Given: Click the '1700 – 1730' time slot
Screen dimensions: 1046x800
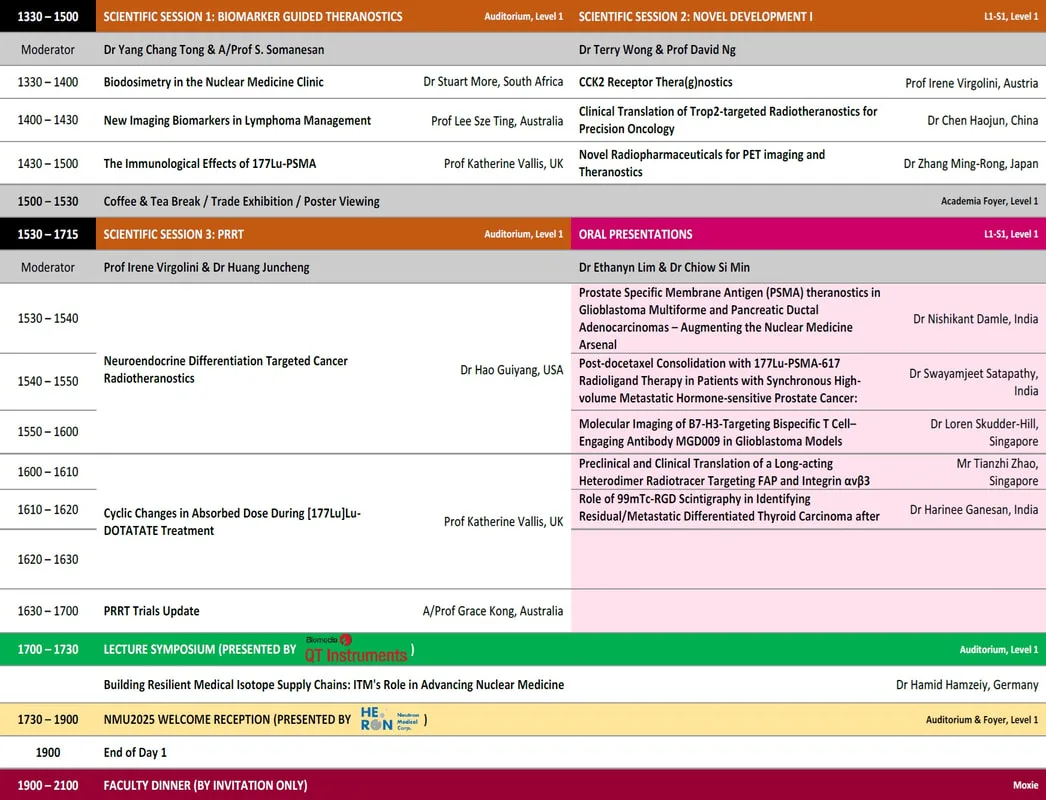Looking at the screenshot, I should click(x=48, y=649).
